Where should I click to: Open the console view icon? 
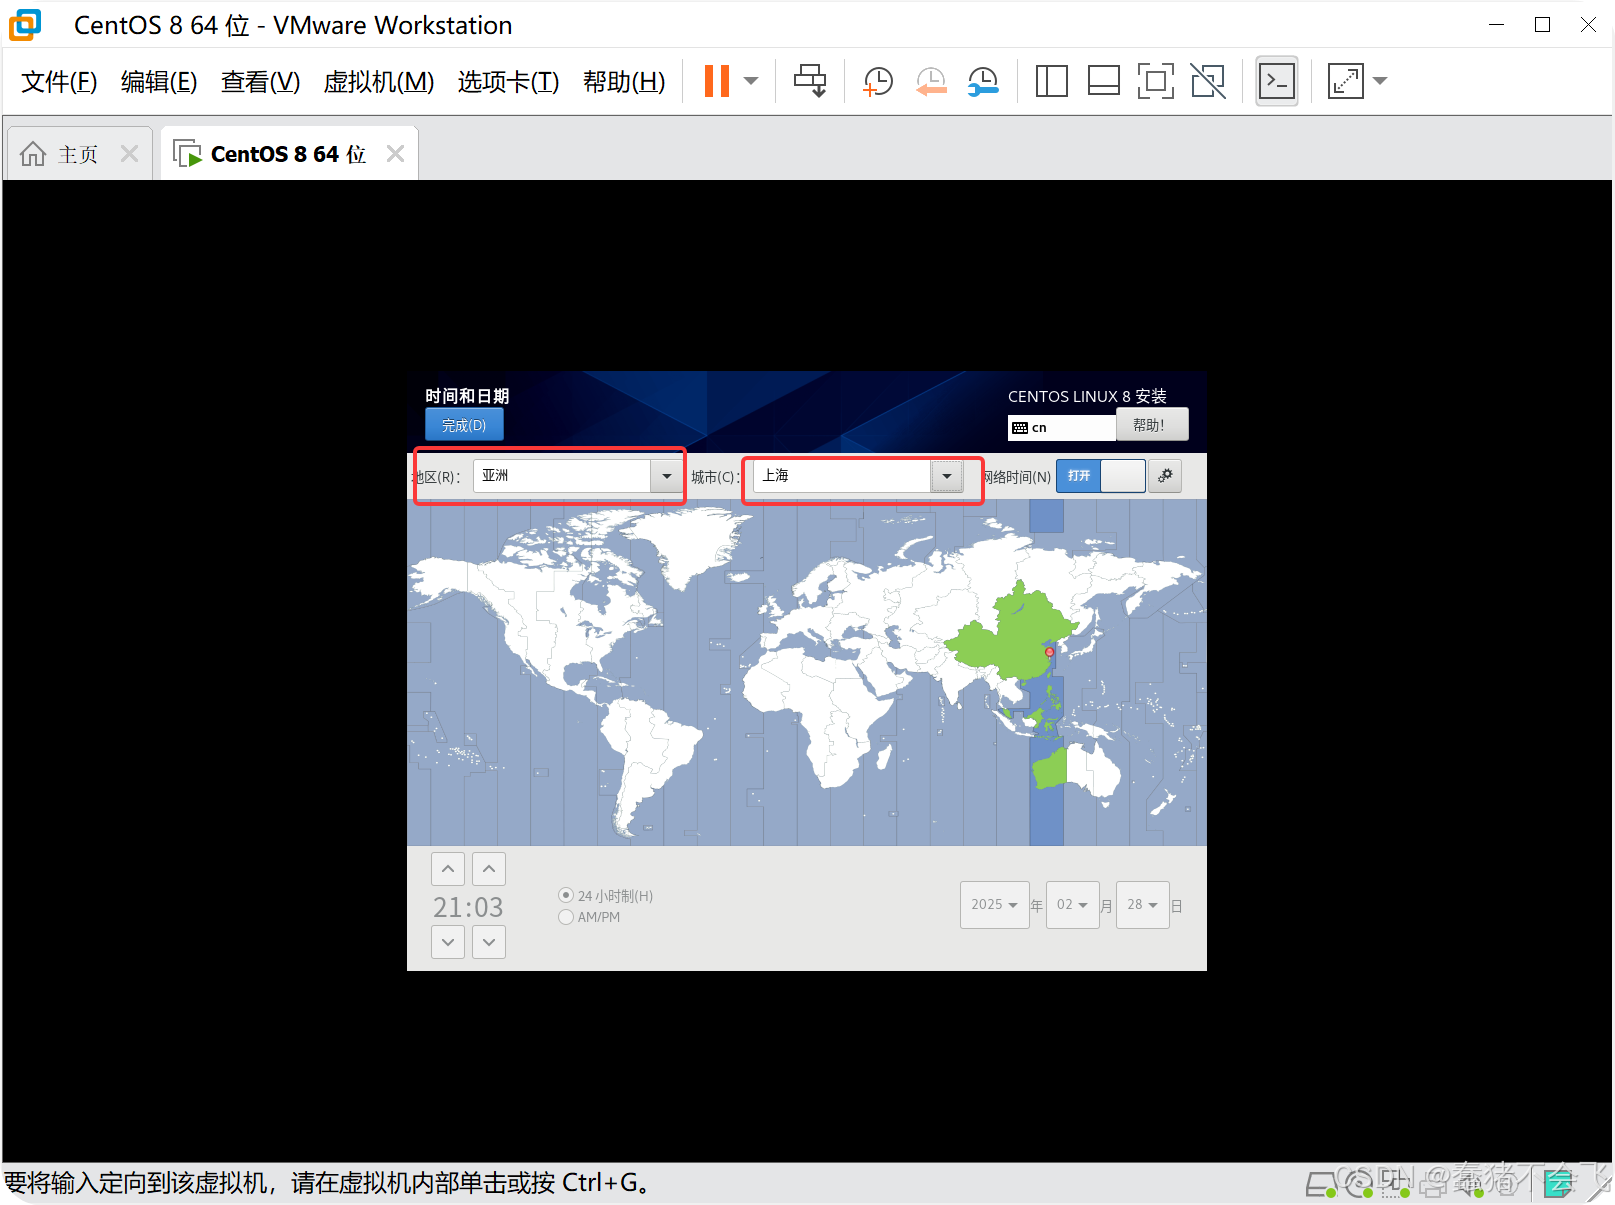point(1277,81)
